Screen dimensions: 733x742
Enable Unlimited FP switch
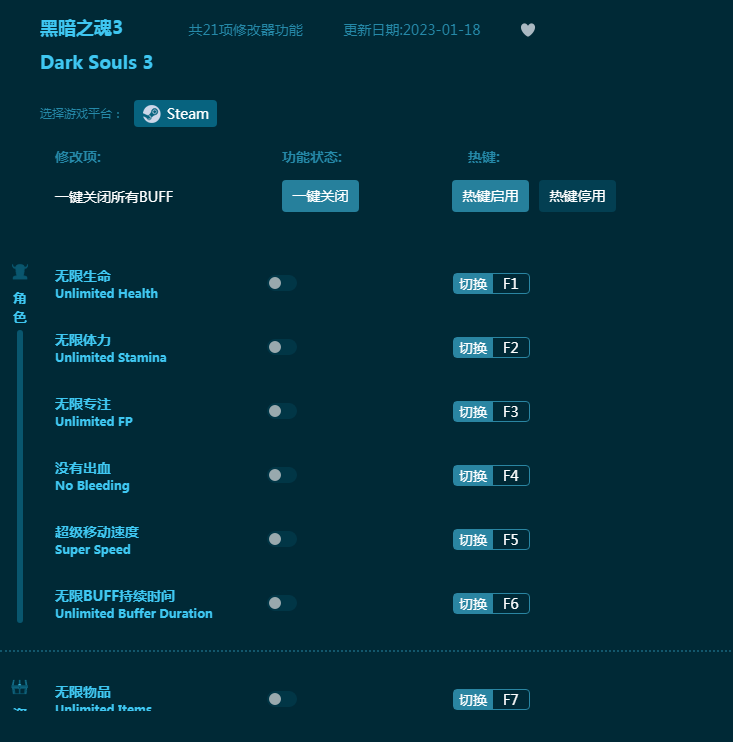[282, 411]
